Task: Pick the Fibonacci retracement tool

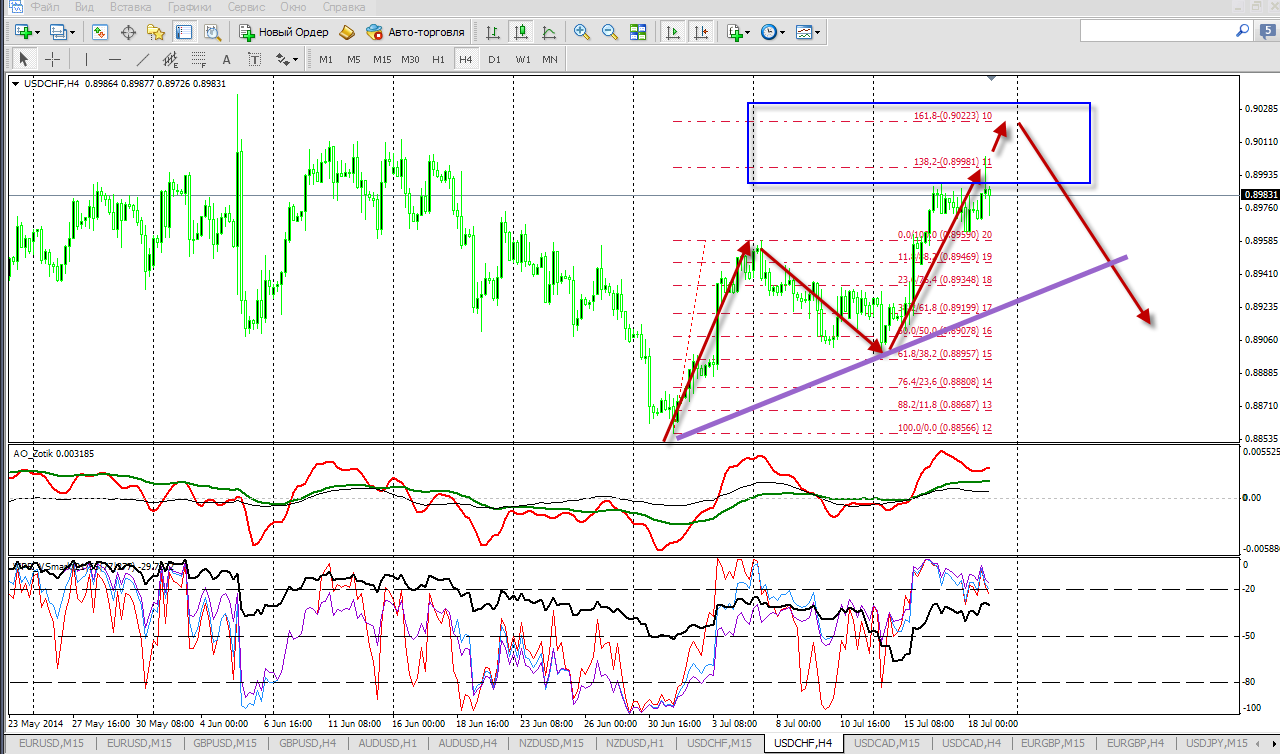Action: (x=199, y=59)
